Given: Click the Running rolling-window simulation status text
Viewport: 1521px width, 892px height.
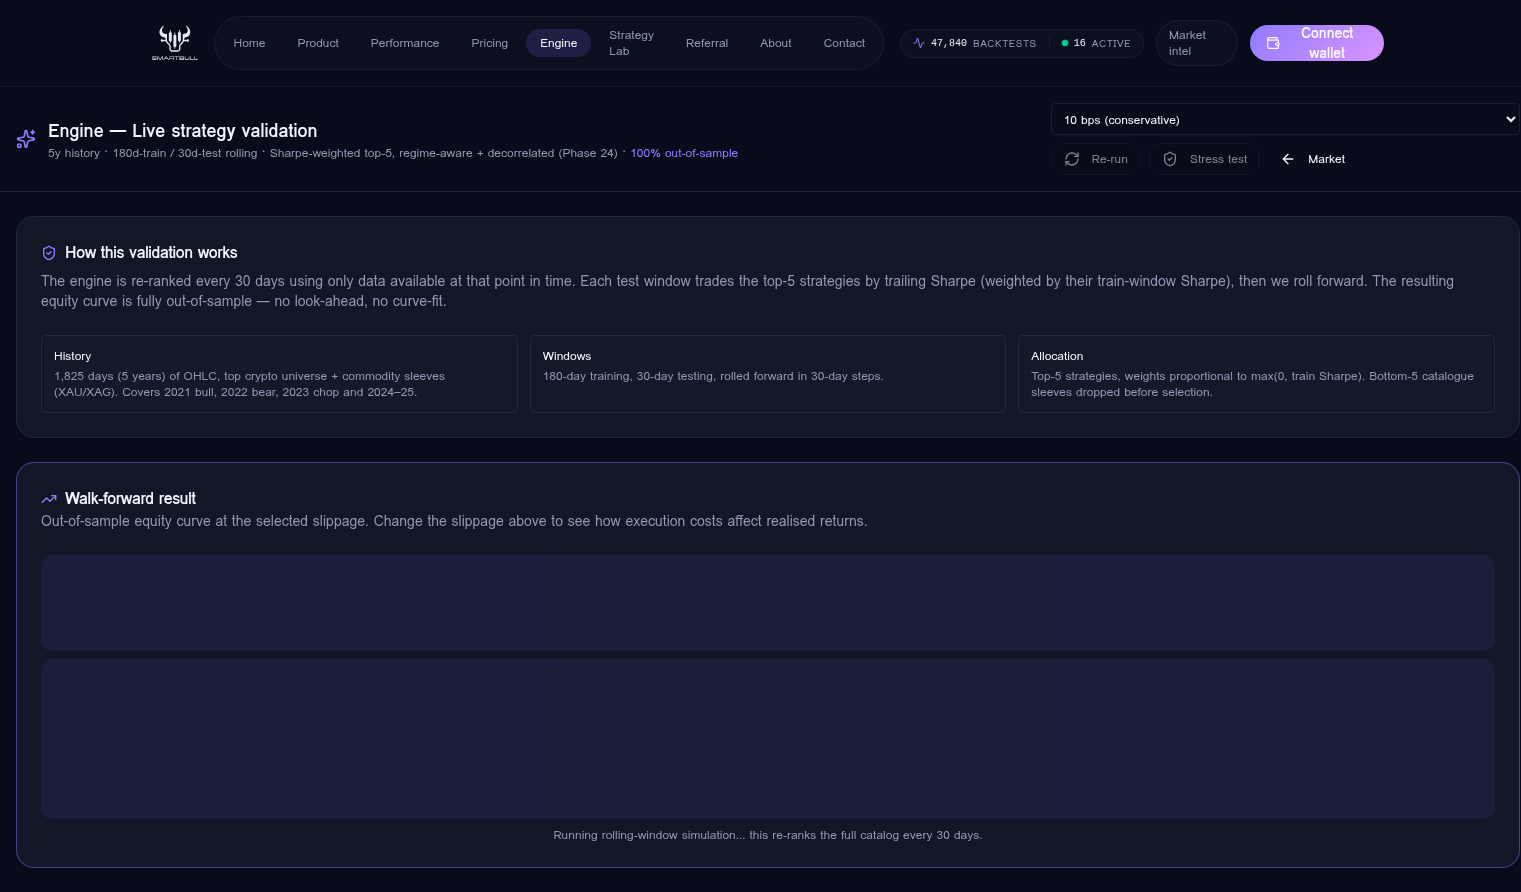Looking at the screenshot, I should 768,835.
